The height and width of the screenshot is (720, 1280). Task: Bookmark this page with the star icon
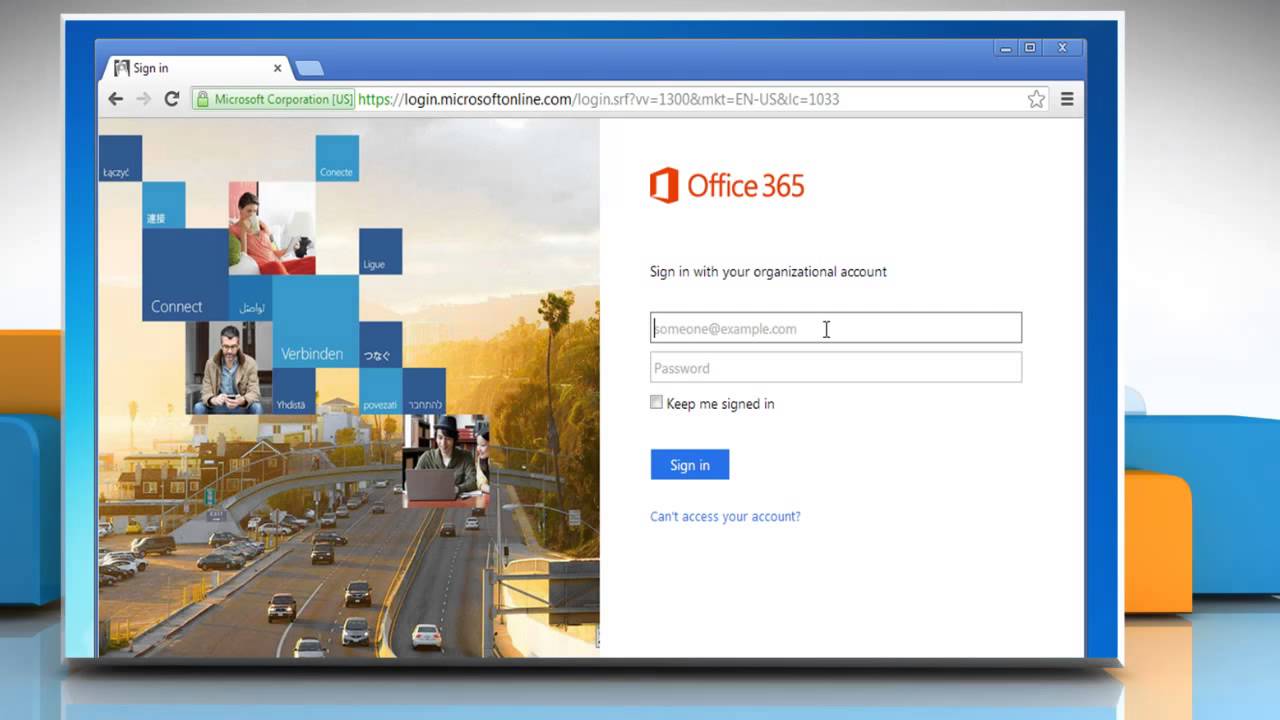[1036, 99]
